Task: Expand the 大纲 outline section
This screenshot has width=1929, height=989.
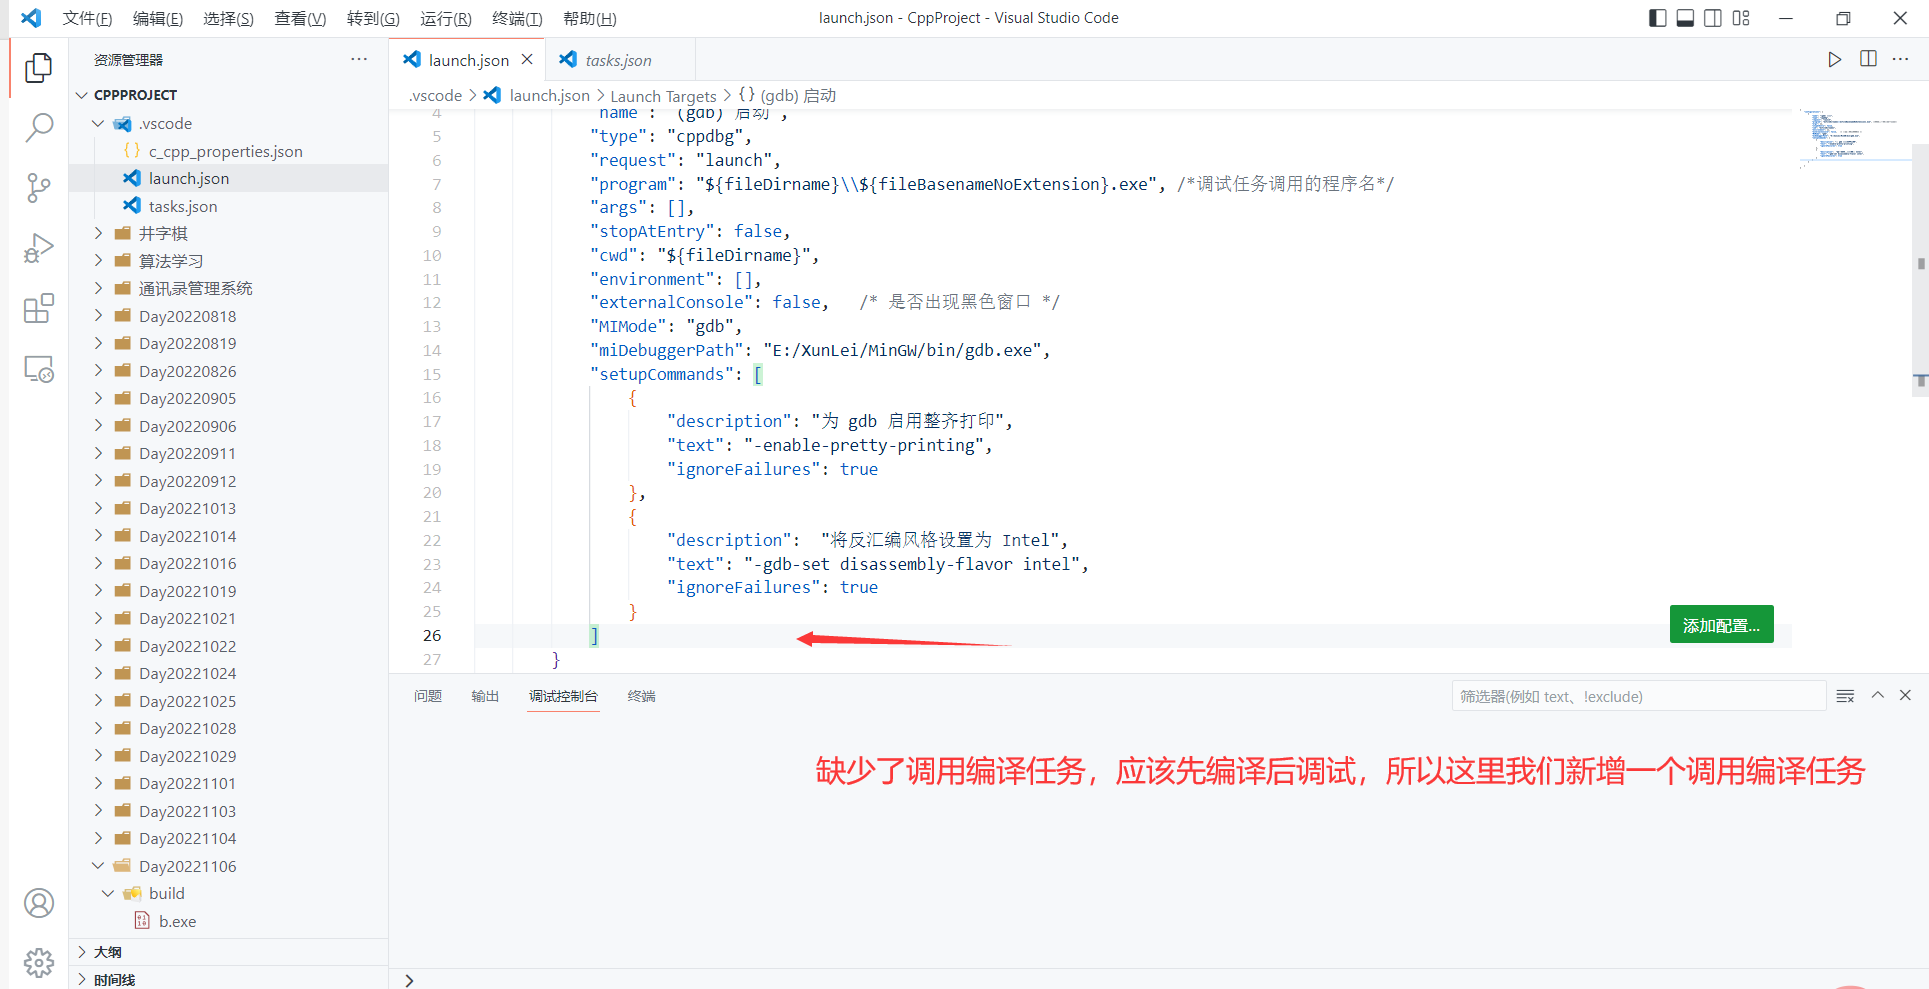Action: click(x=229, y=952)
